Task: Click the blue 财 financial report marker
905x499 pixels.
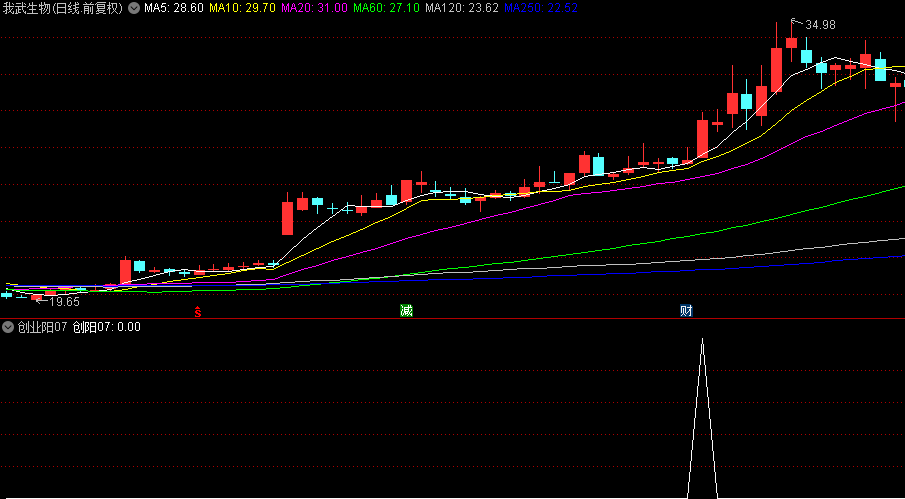Action: pos(686,311)
